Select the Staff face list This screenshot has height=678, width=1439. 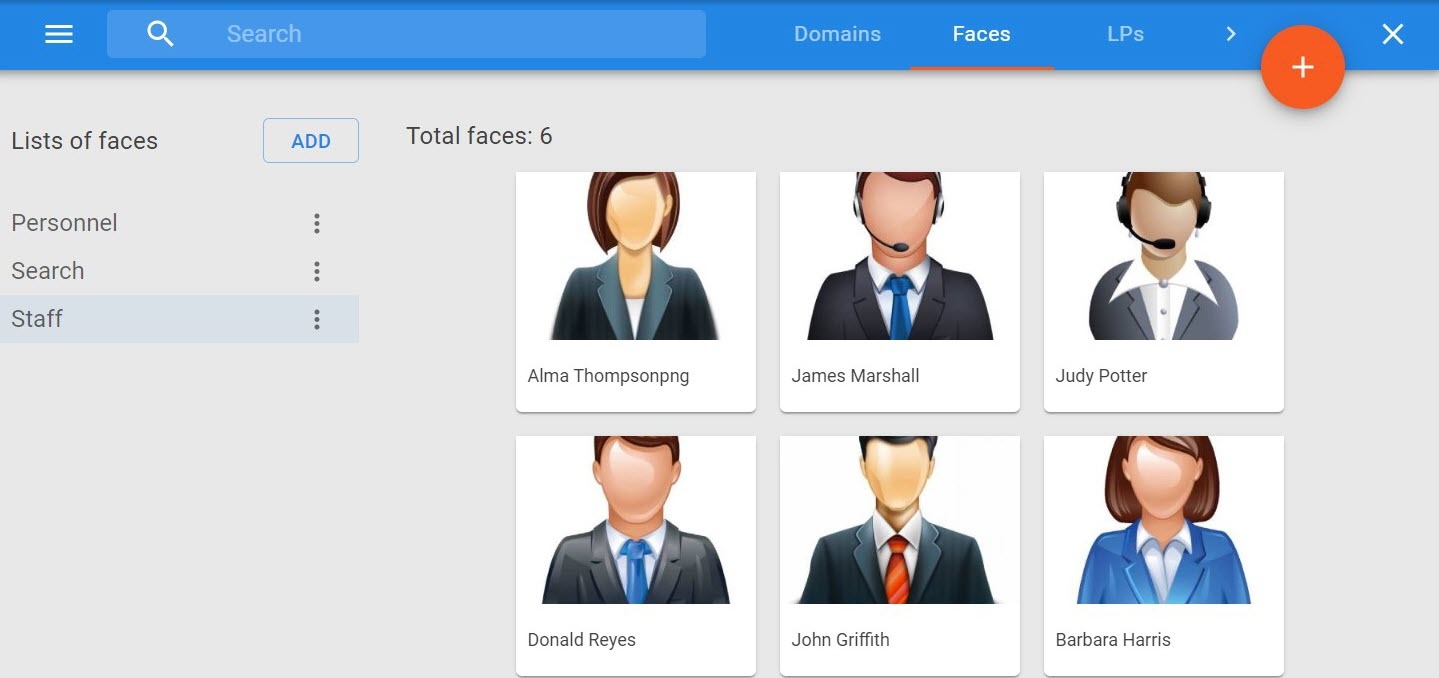[37, 319]
